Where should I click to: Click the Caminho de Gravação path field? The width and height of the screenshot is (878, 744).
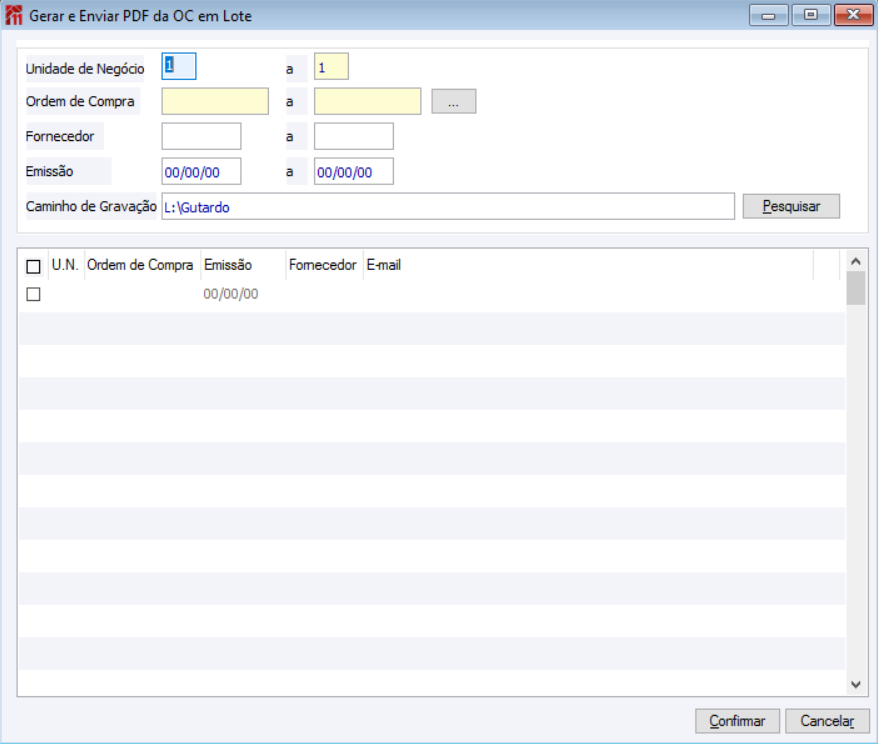tap(448, 207)
